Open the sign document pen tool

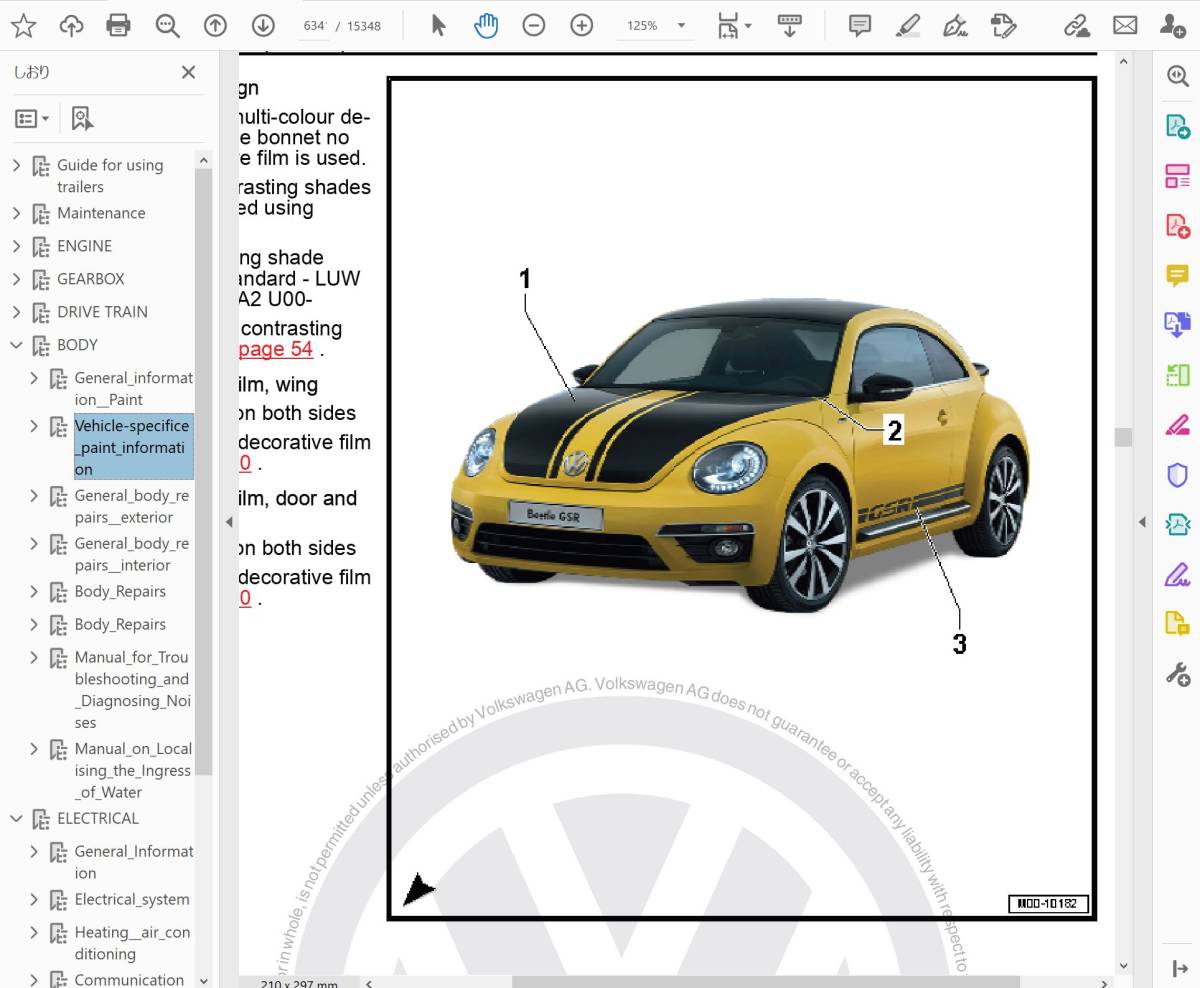click(955, 25)
